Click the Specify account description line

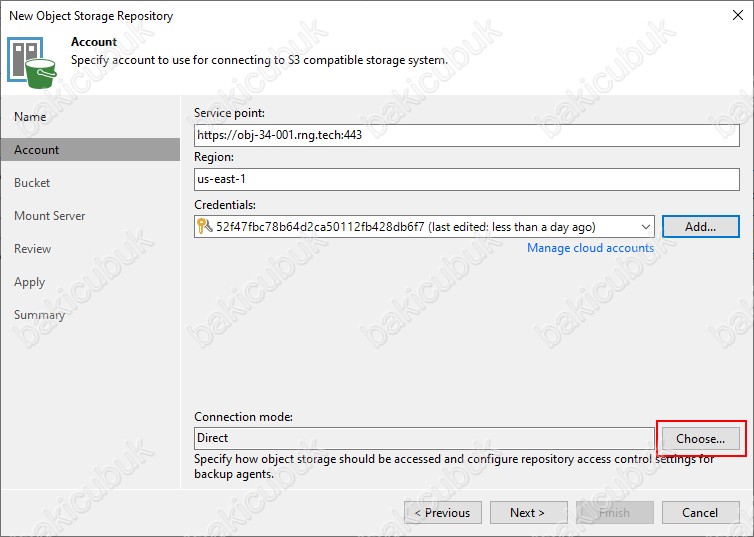pyautogui.click(x=260, y=61)
